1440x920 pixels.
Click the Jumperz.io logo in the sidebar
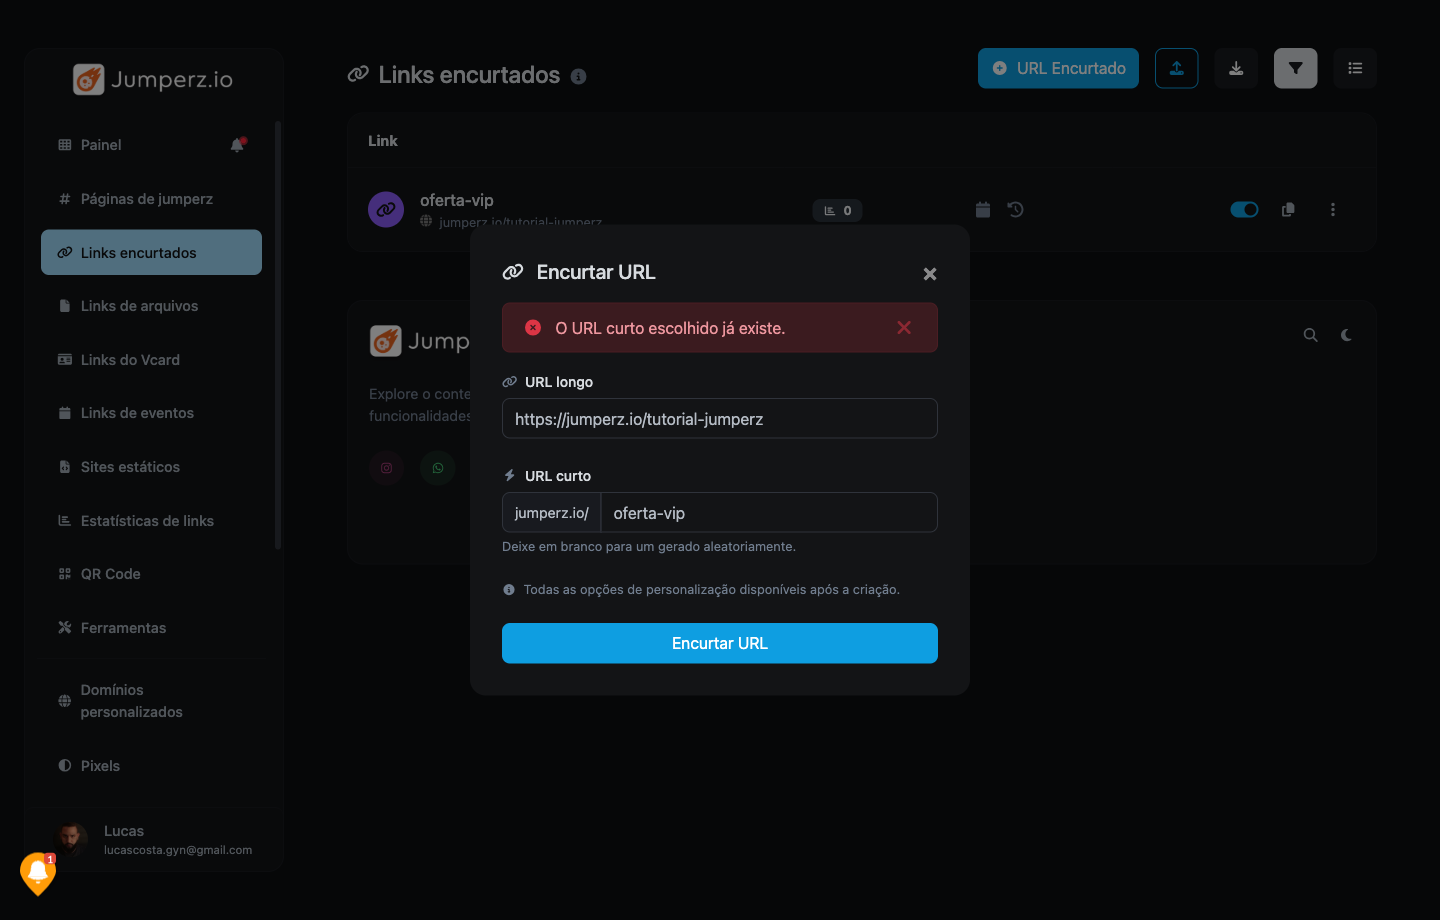click(153, 79)
